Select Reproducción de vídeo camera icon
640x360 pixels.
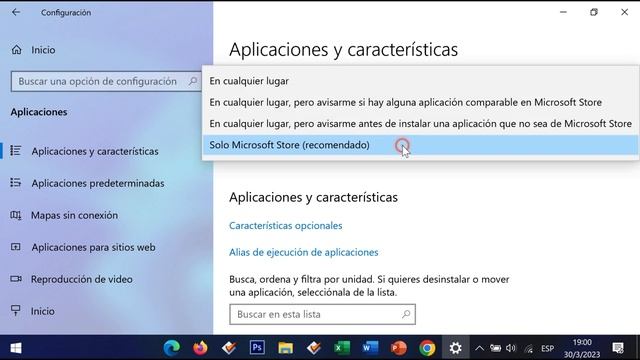(x=16, y=279)
